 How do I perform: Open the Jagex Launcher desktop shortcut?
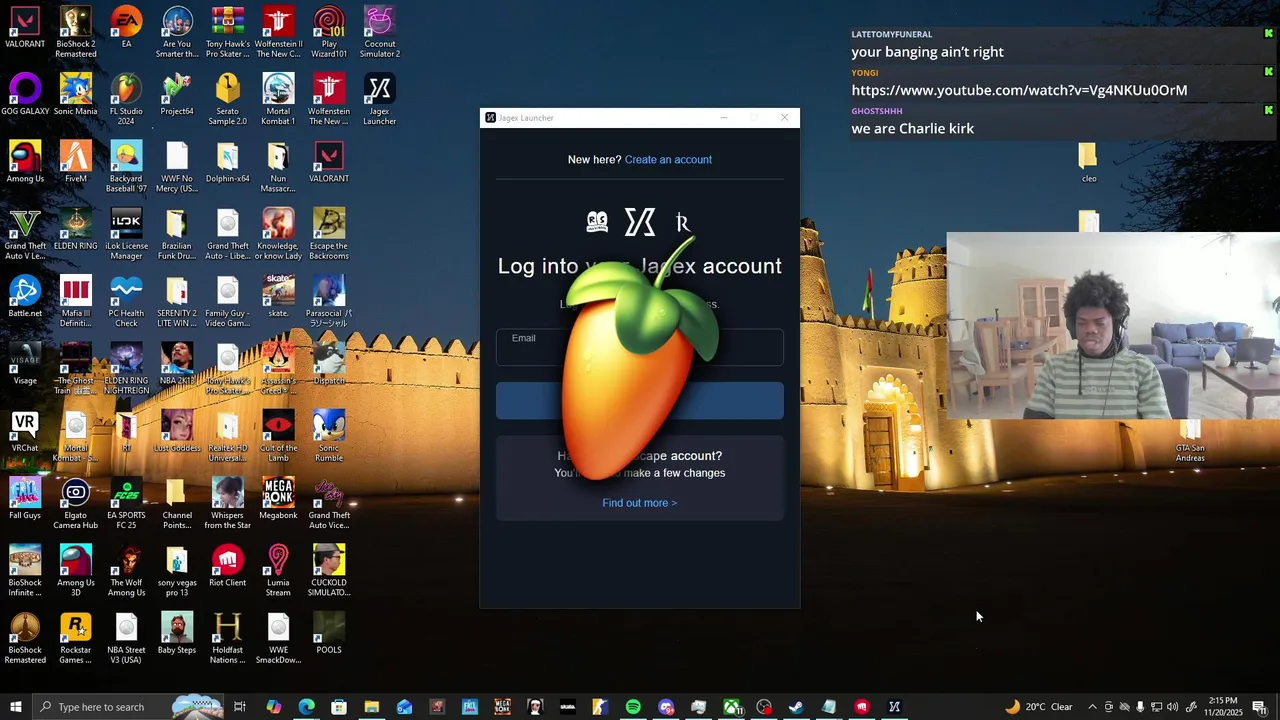379,100
